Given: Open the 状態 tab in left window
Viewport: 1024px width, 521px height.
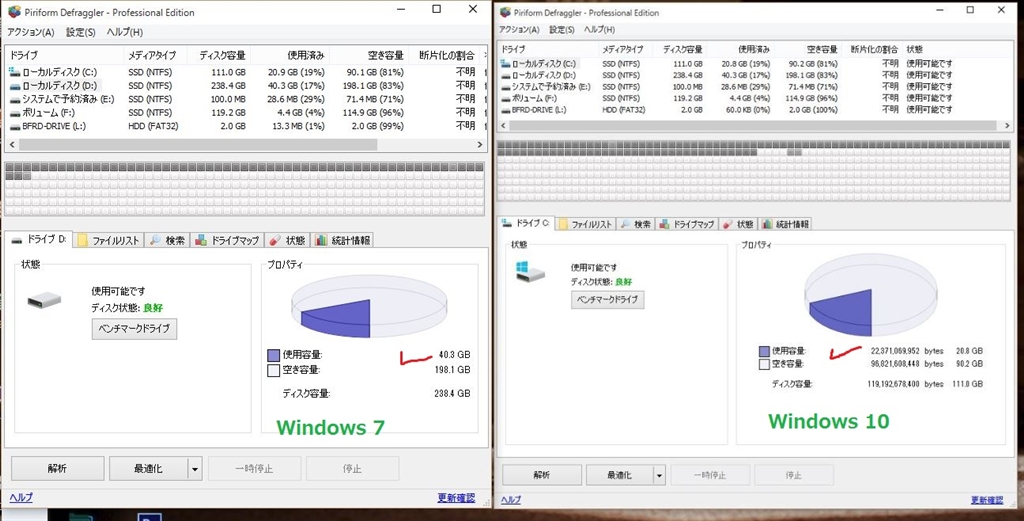Looking at the screenshot, I should [287, 240].
